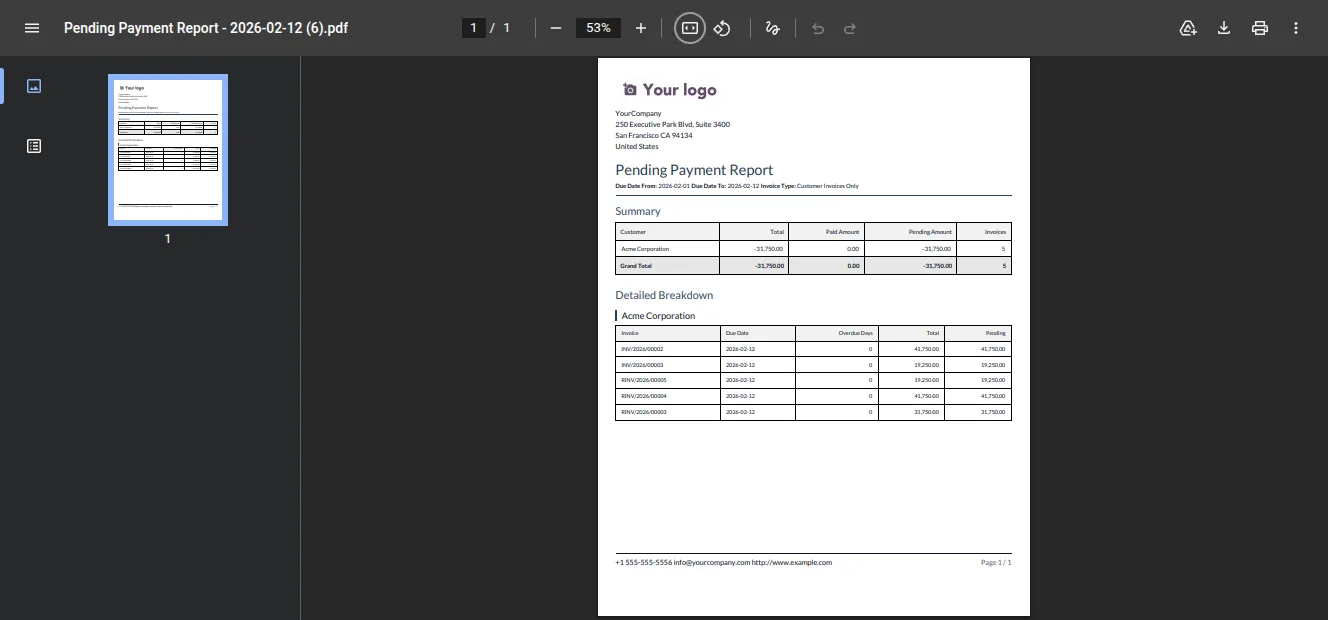Click footer contact line with info@yourcompany.com
The width and height of the screenshot is (1328, 620).
(723, 562)
